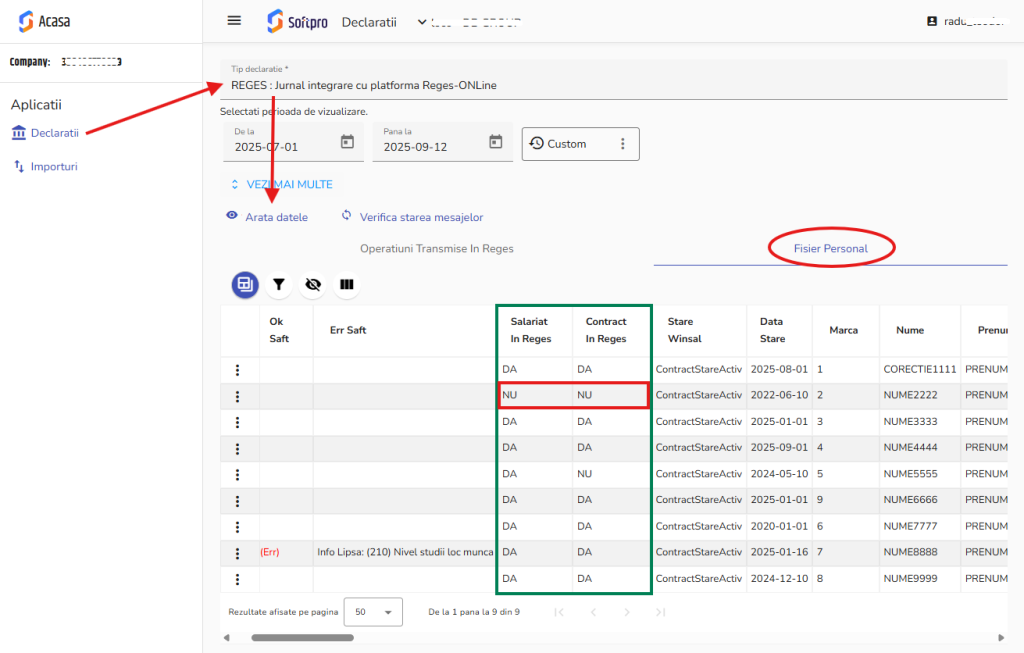This screenshot has height=653, width=1024.
Task: Go to the first results page
Action: pos(559,612)
